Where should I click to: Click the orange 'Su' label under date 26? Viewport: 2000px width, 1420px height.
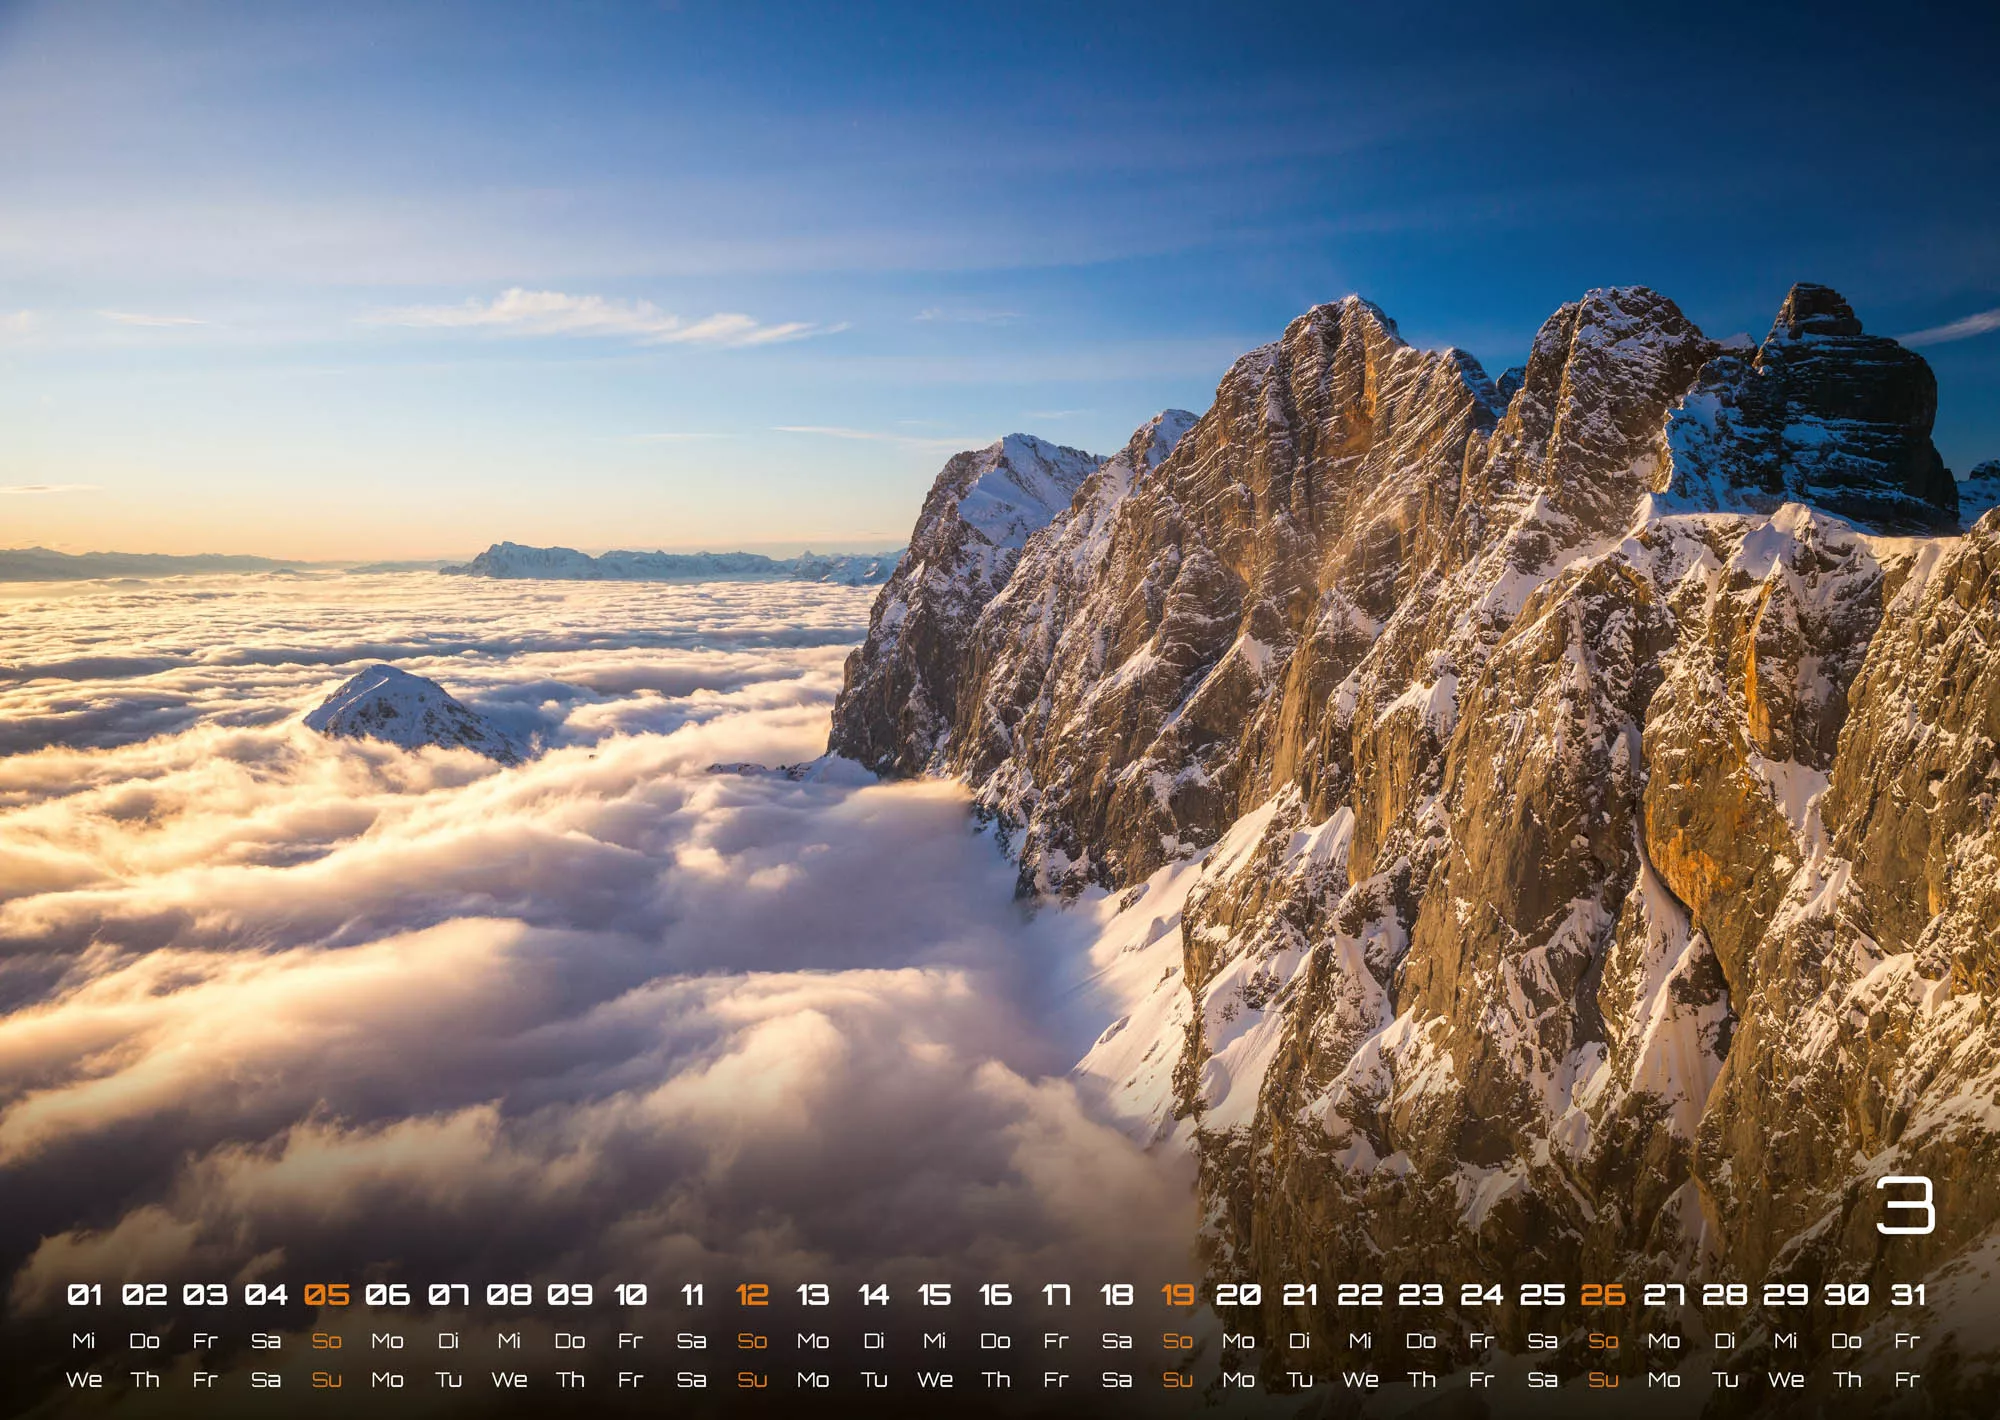point(1603,1380)
